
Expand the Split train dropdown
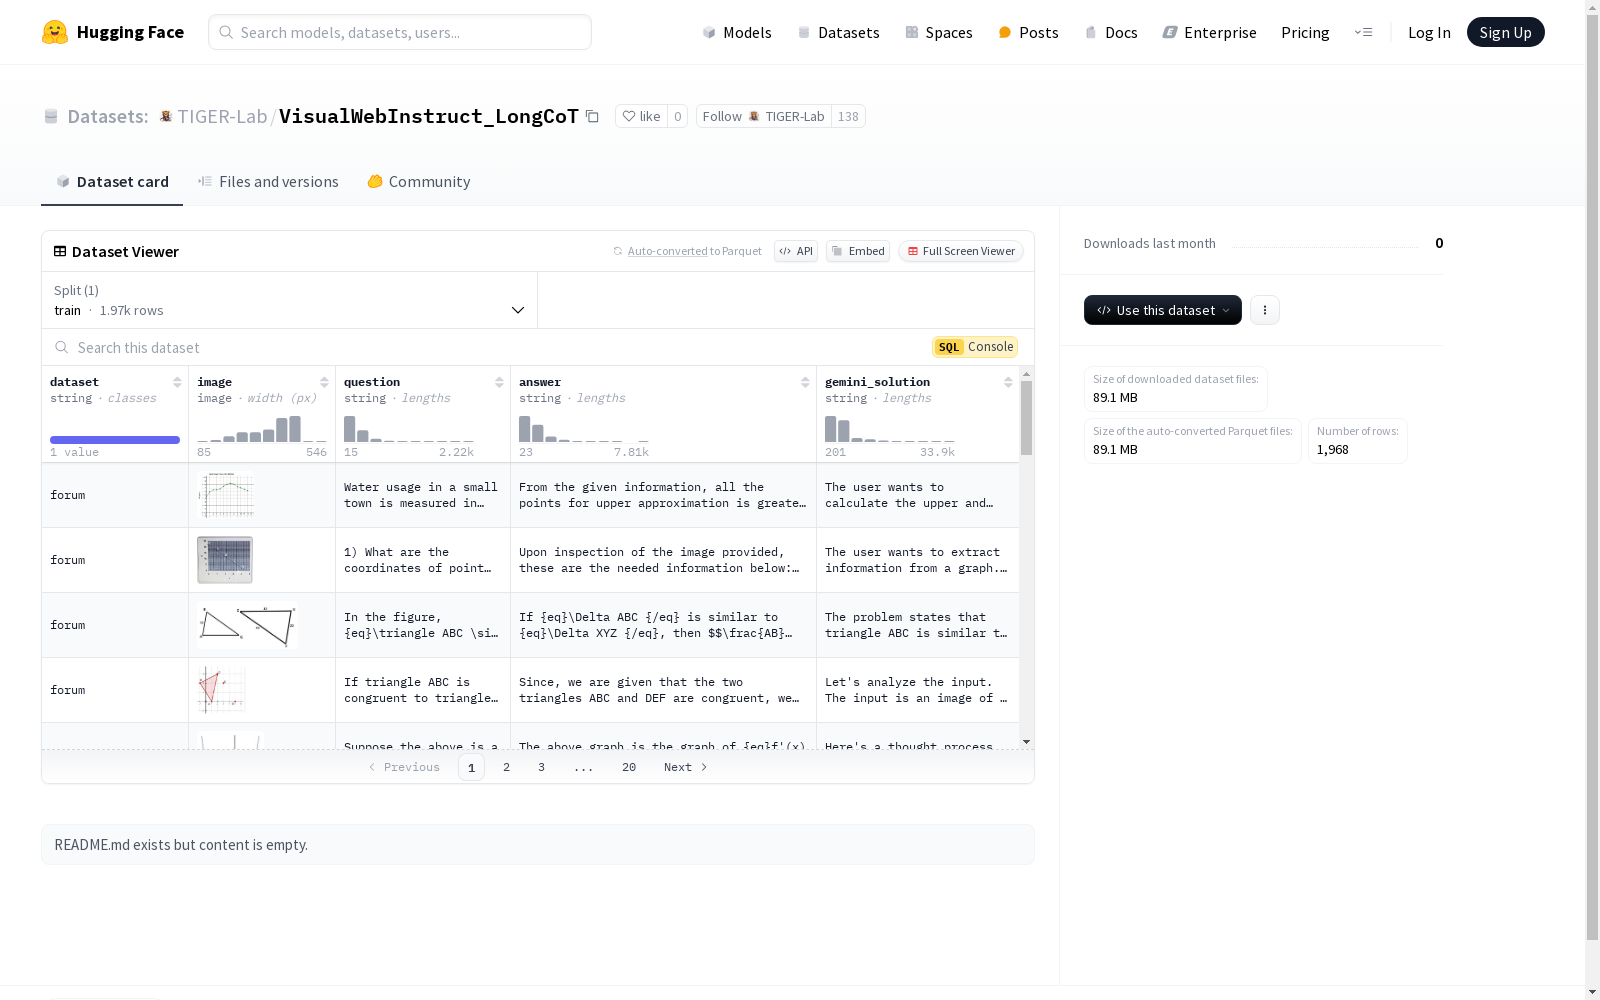[x=290, y=300]
